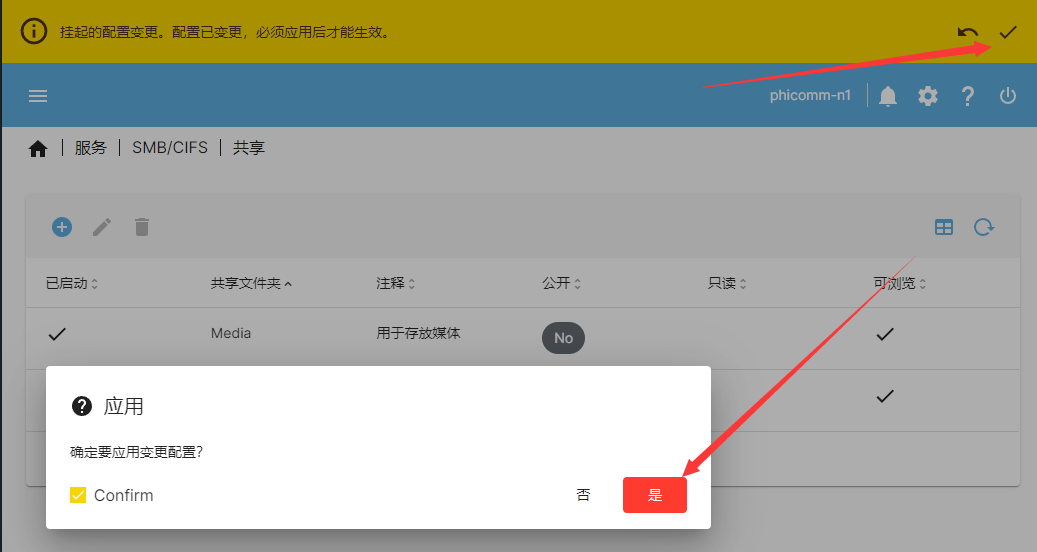Screen dimensions: 1037x552
Task: Click the apply checkmark in yellow banner
Action: pos(1007,32)
